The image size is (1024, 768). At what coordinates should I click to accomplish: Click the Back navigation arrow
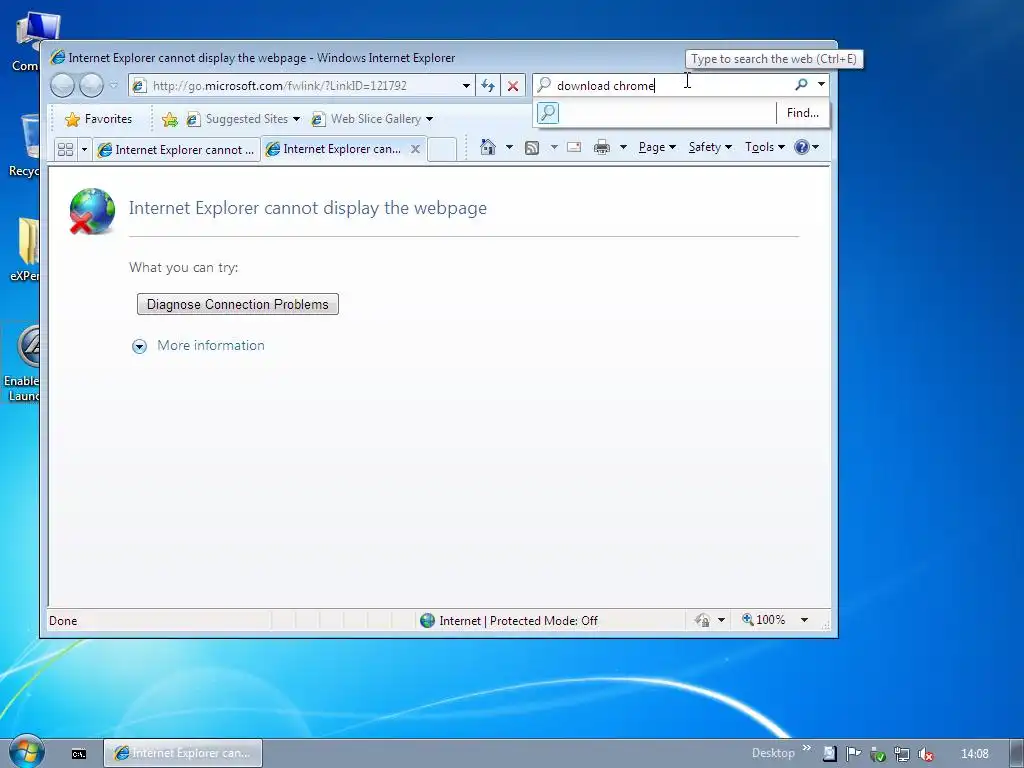[x=62, y=85]
